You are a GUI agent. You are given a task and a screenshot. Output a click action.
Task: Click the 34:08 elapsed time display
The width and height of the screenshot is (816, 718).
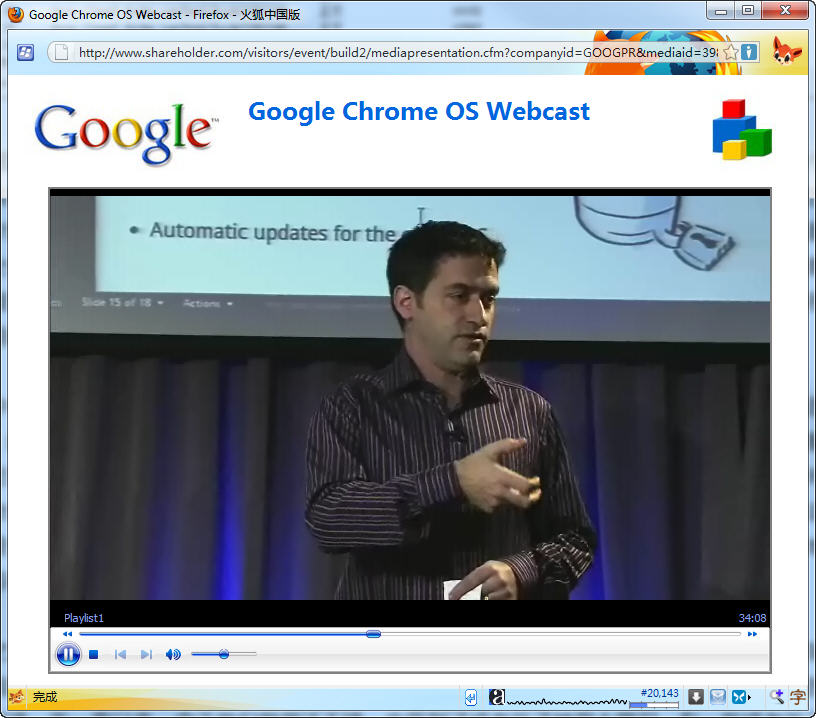[x=752, y=618]
